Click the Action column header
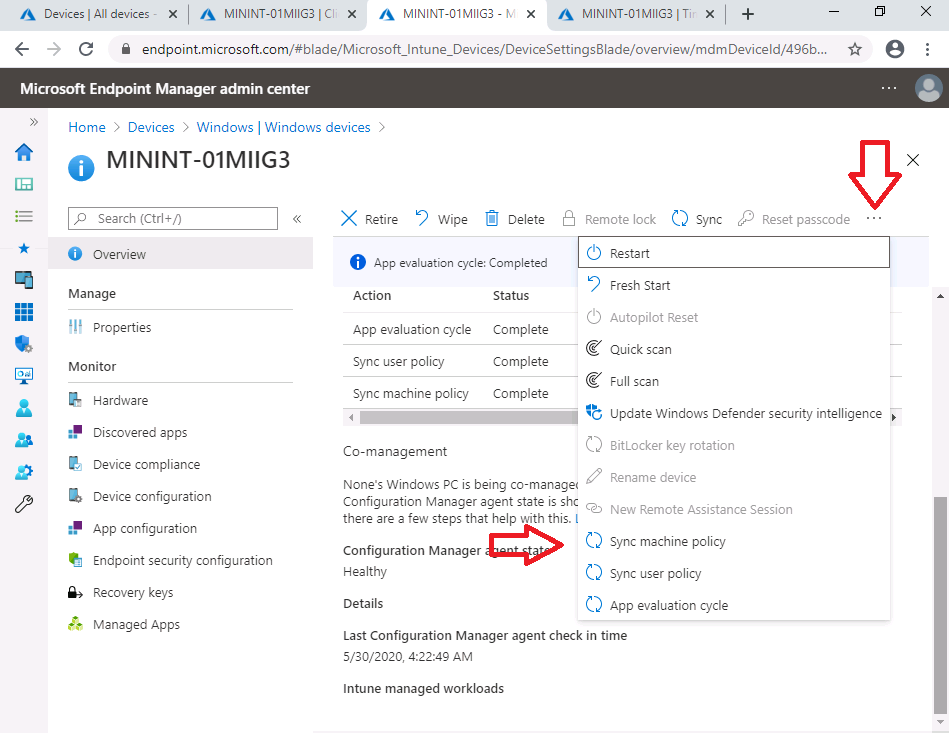 [372, 295]
